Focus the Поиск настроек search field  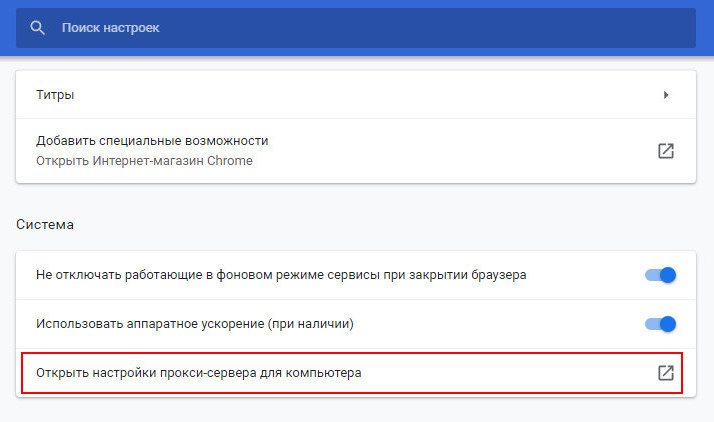(x=356, y=28)
